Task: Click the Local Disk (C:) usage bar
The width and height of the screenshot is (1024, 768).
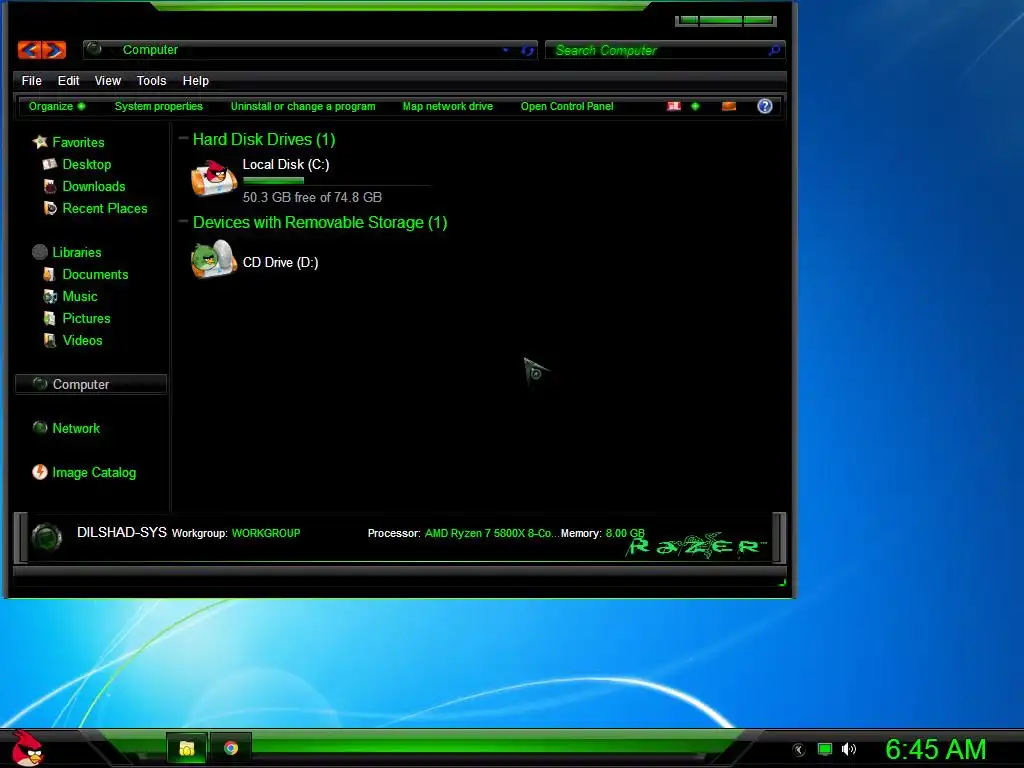Action: [337, 180]
